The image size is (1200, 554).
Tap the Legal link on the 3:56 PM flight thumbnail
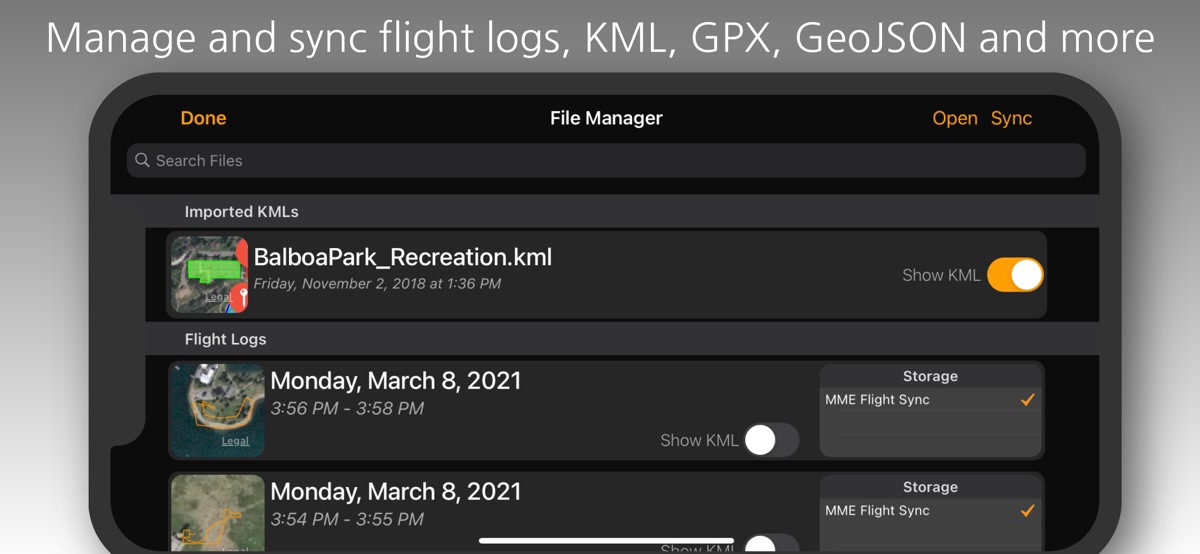235,441
